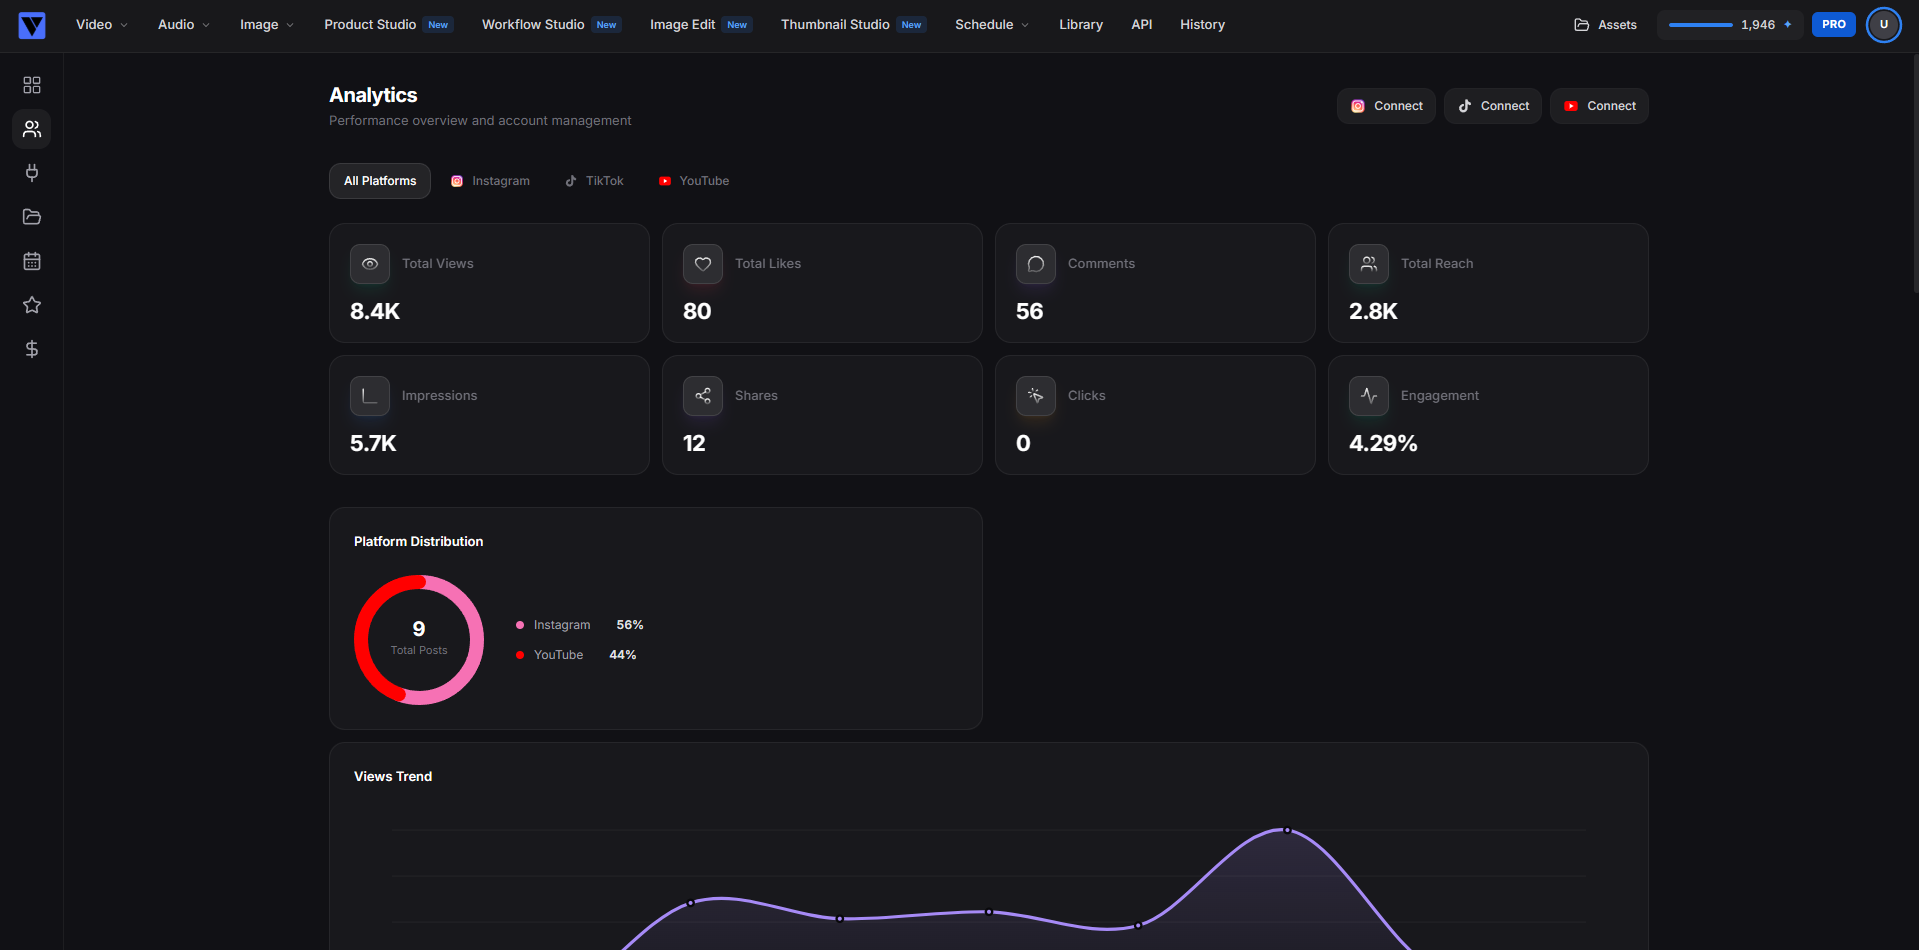The height and width of the screenshot is (950, 1919).
Task: Click the credits progress bar
Action: pos(1700,25)
